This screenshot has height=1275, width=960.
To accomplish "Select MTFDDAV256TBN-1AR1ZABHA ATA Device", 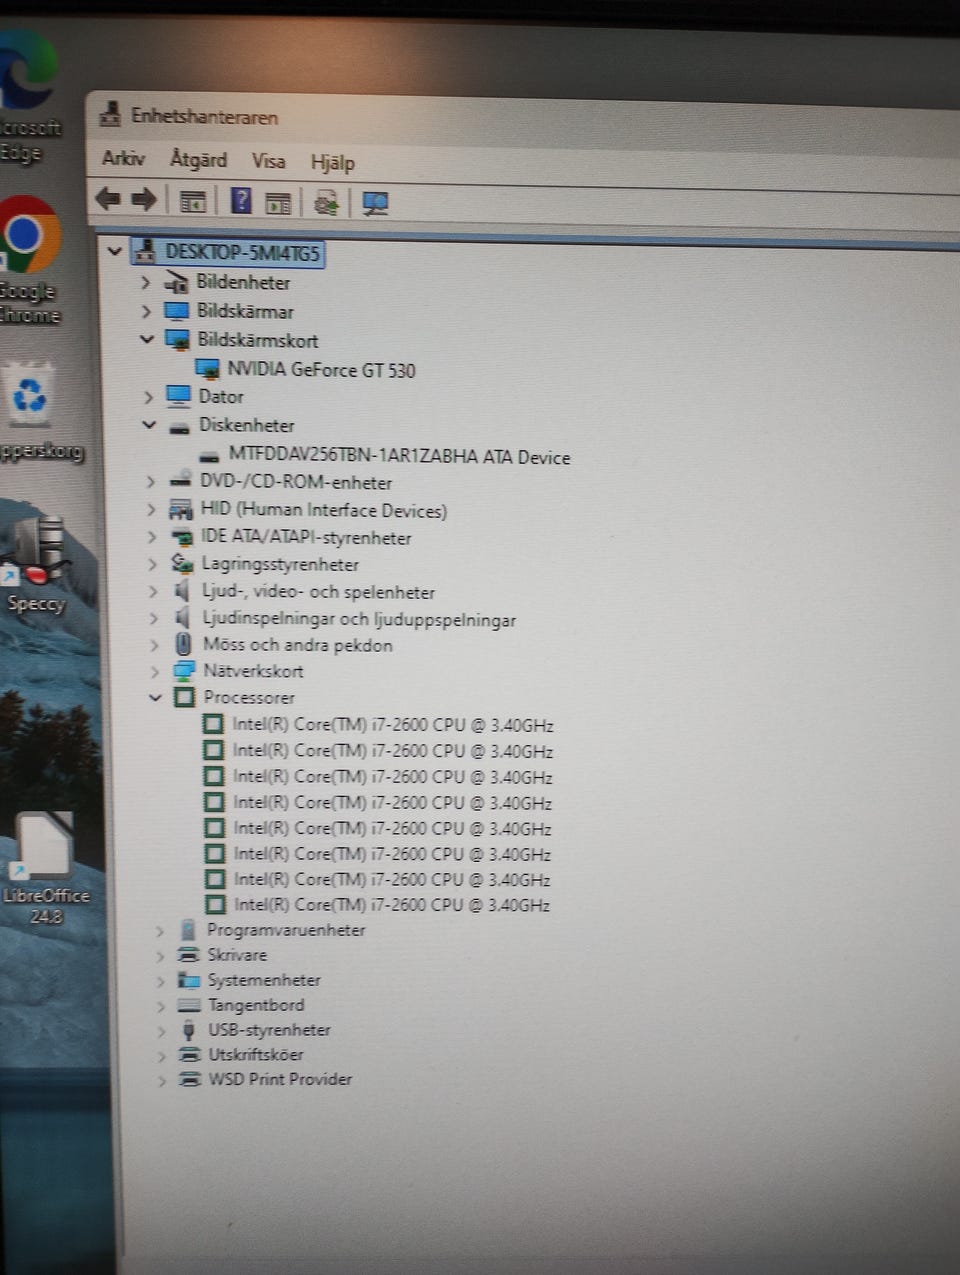I will pos(399,457).
